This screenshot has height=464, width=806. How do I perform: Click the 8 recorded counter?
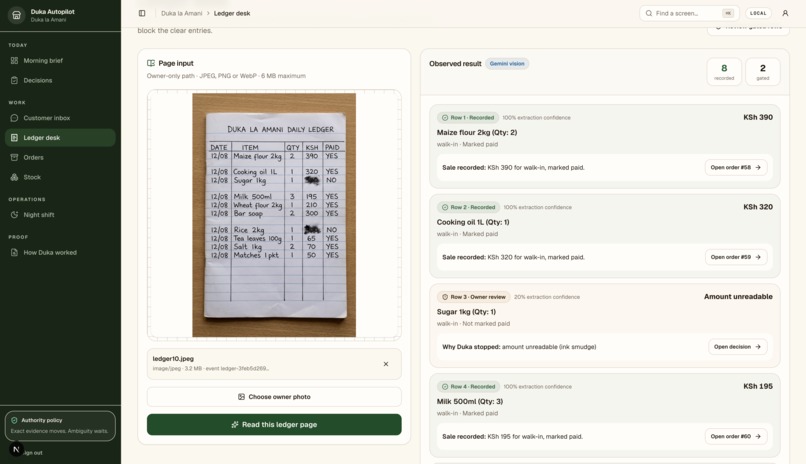pos(724,71)
